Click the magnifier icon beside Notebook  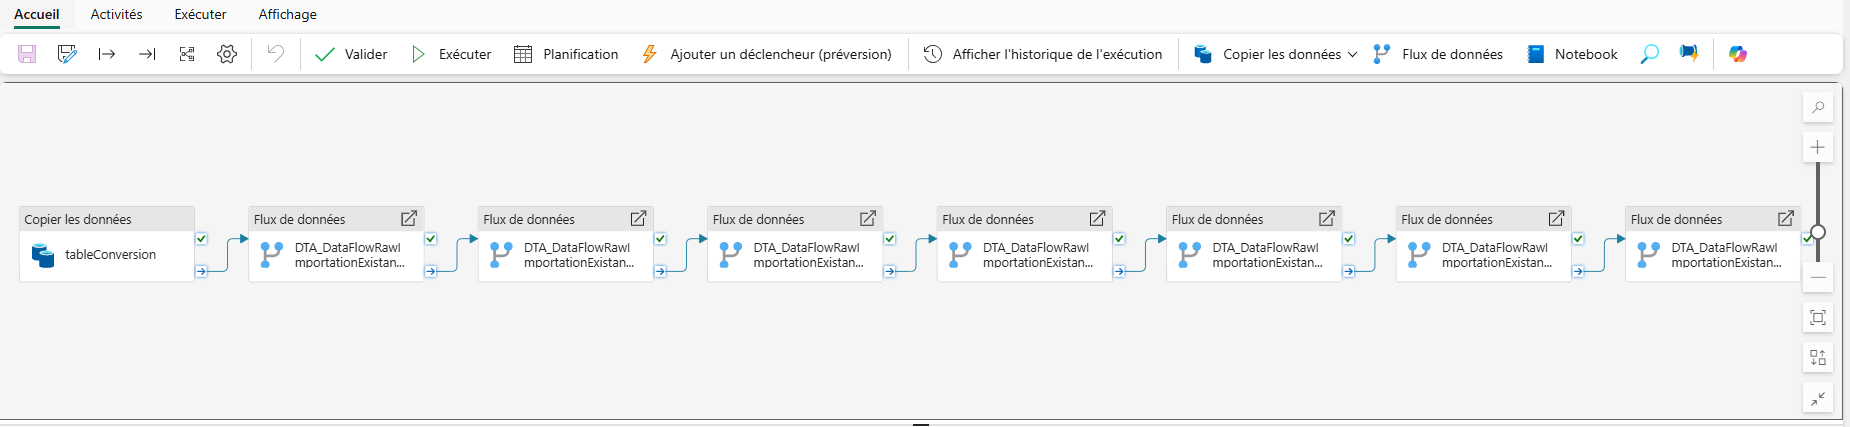pos(1649,54)
